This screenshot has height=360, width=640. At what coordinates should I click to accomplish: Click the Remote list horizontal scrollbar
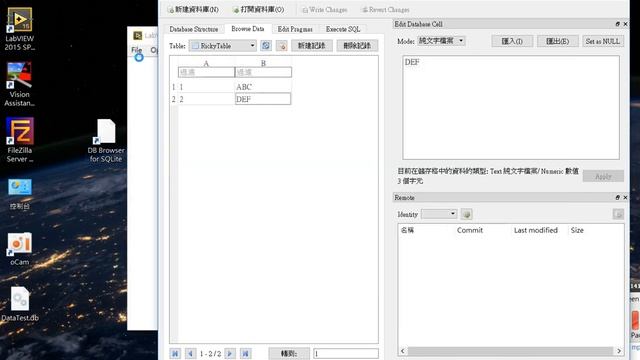tap(511, 351)
